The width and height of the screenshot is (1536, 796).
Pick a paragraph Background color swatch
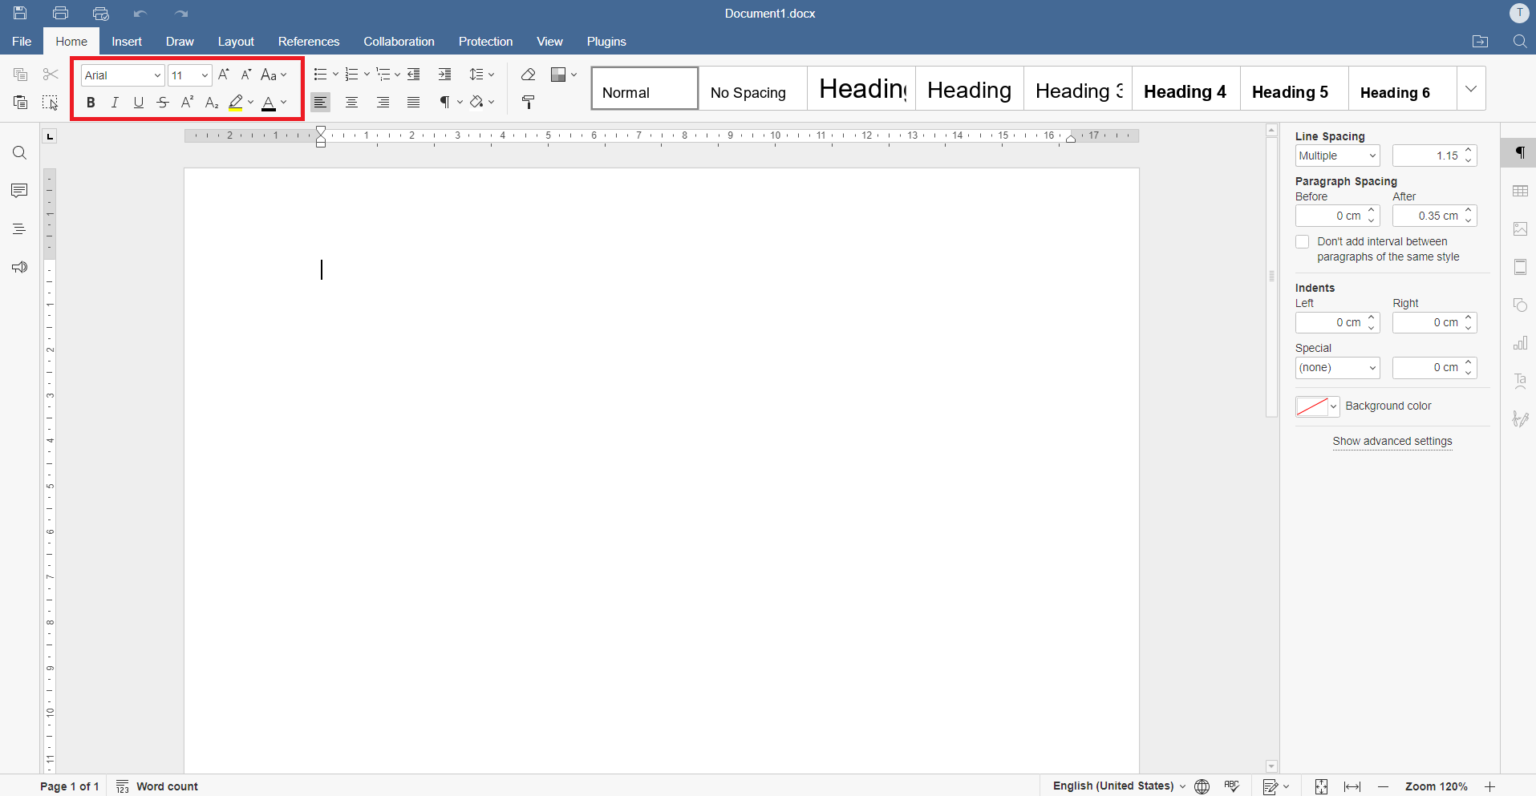tap(1312, 406)
